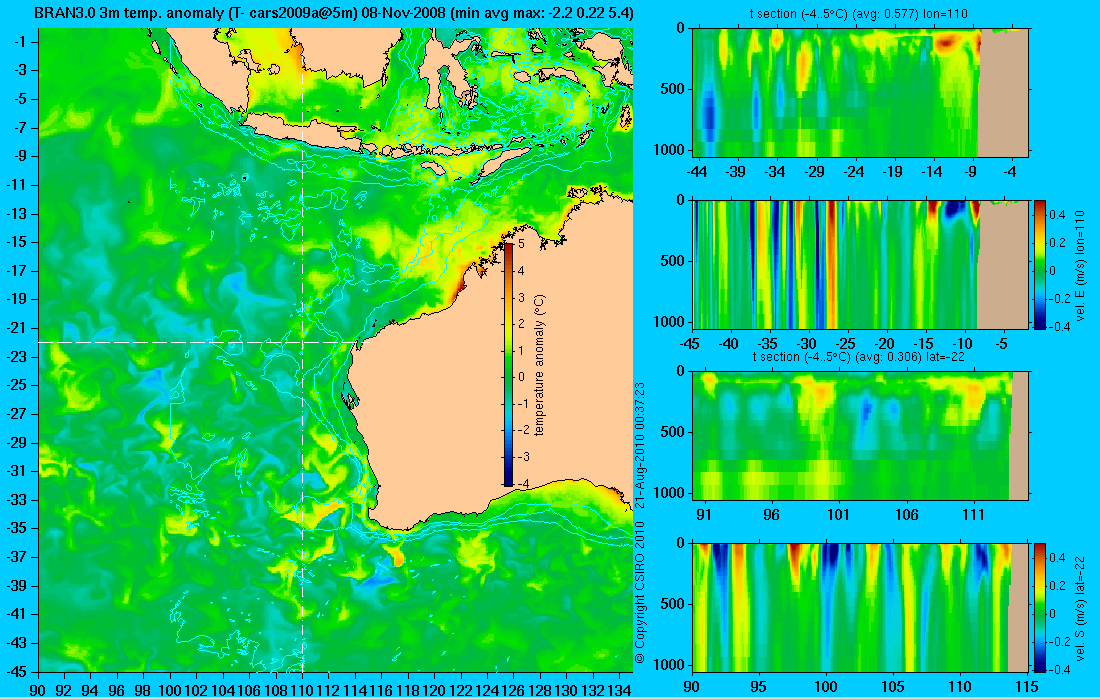Click the 'vel. S (m/s) lat=-22' label

[x=1080, y=607]
